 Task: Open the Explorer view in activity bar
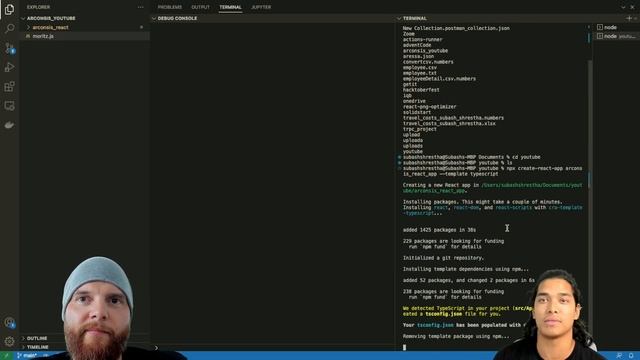coord(9,9)
